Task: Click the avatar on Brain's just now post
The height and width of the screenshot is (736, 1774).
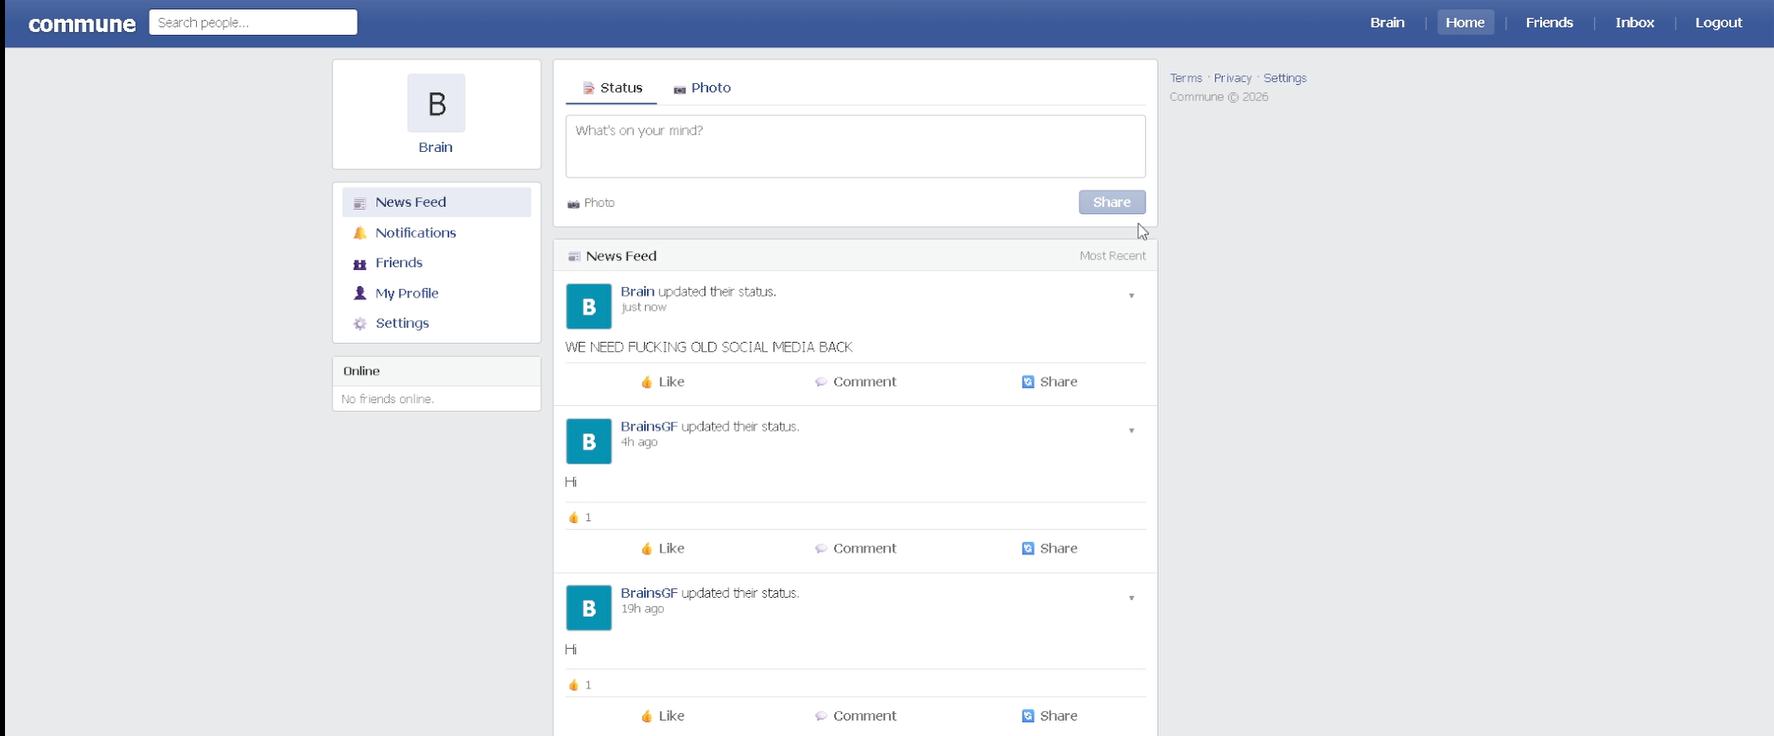Action: (589, 307)
